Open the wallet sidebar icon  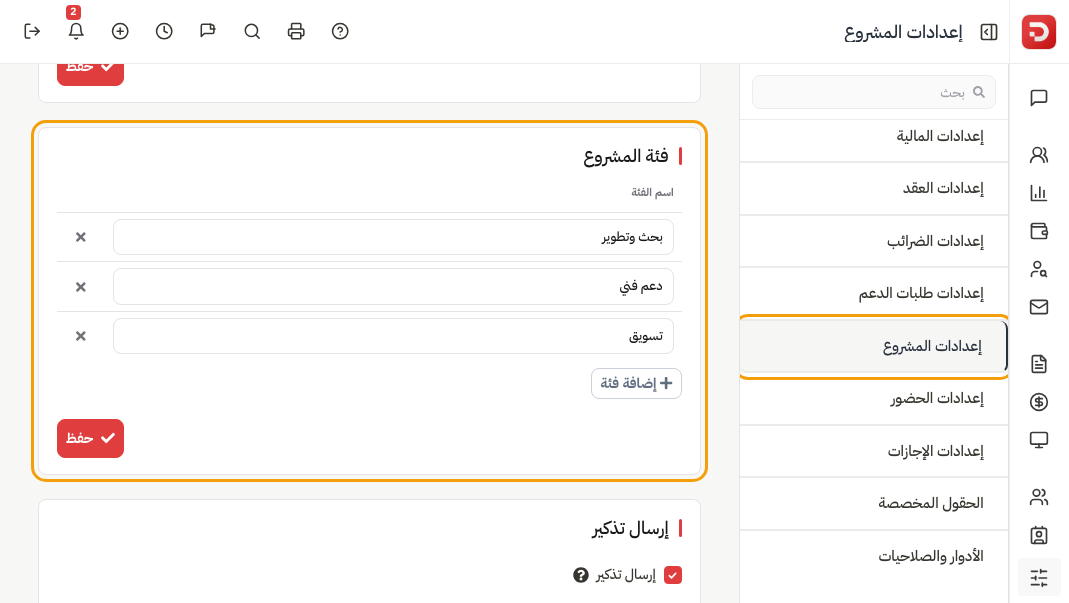[x=1039, y=231]
